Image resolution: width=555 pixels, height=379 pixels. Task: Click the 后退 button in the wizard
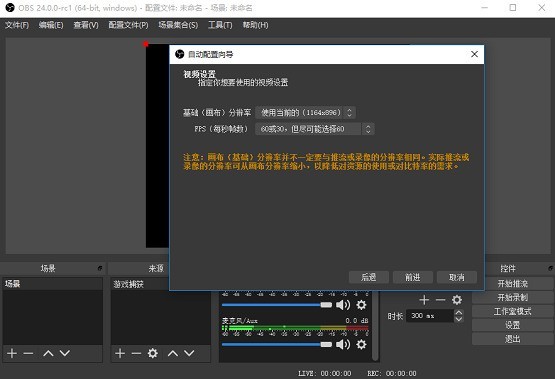point(368,277)
